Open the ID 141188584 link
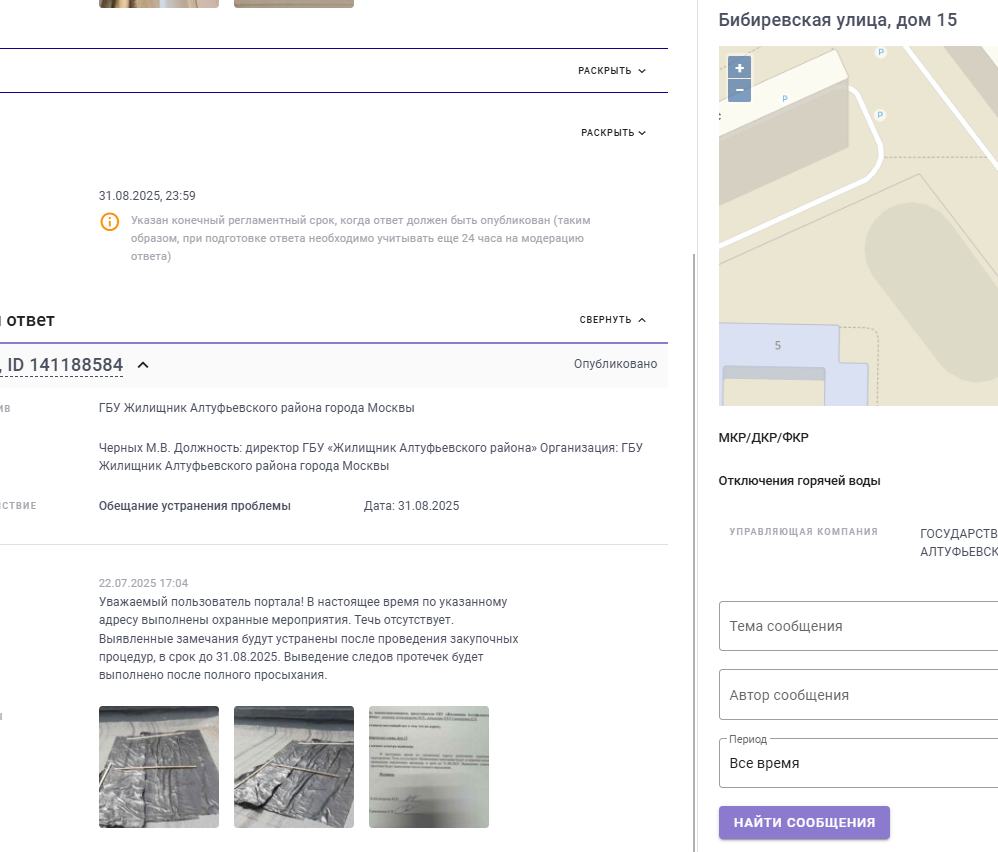 pos(62,365)
